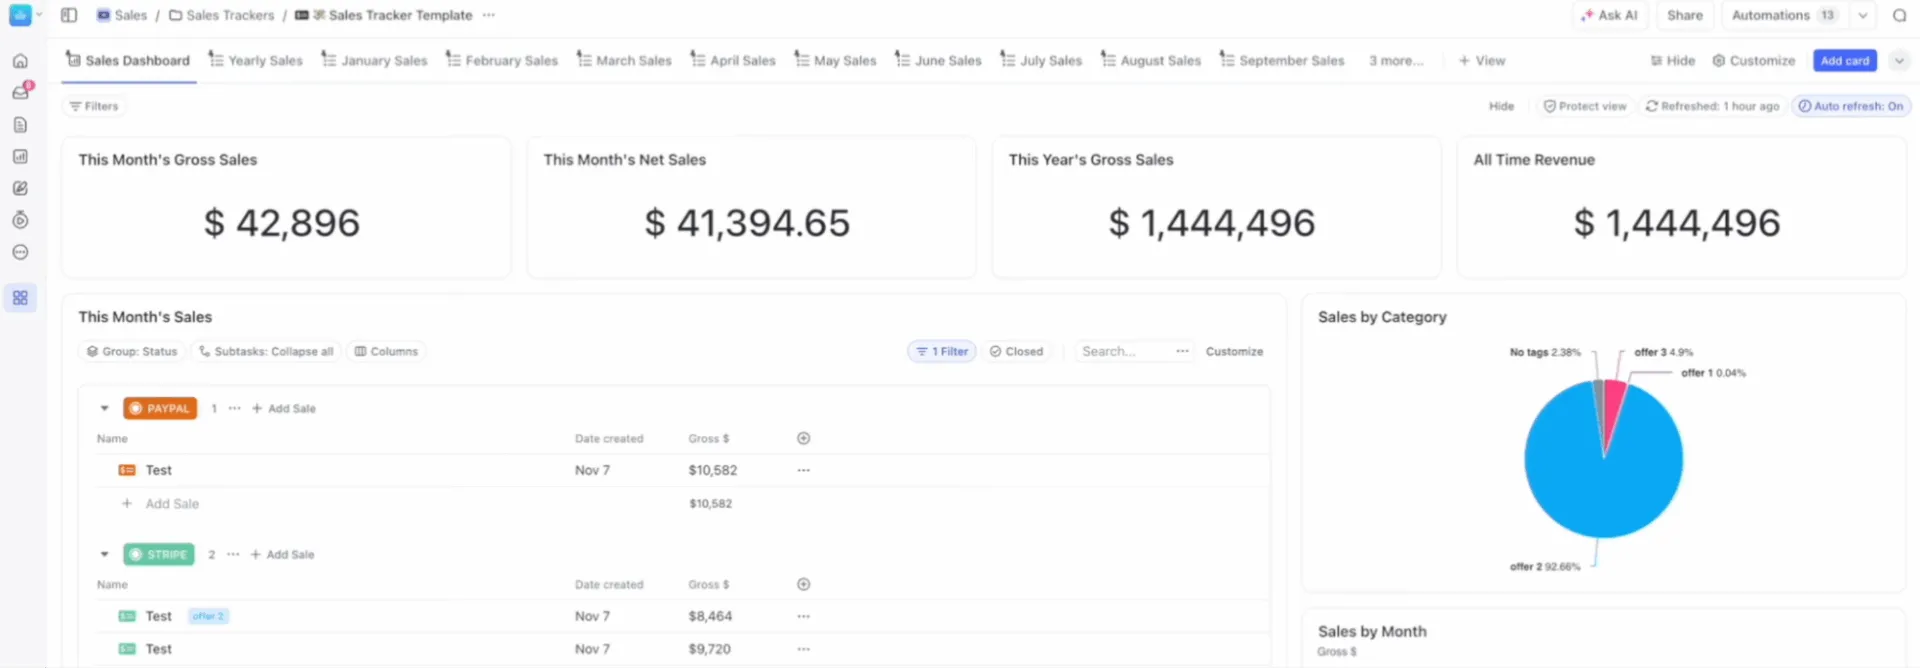This screenshot has height=668, width=1920.
Task: Open the Inbox icon with notification badge
Action: pyautogui.click(x=20, y=92)
